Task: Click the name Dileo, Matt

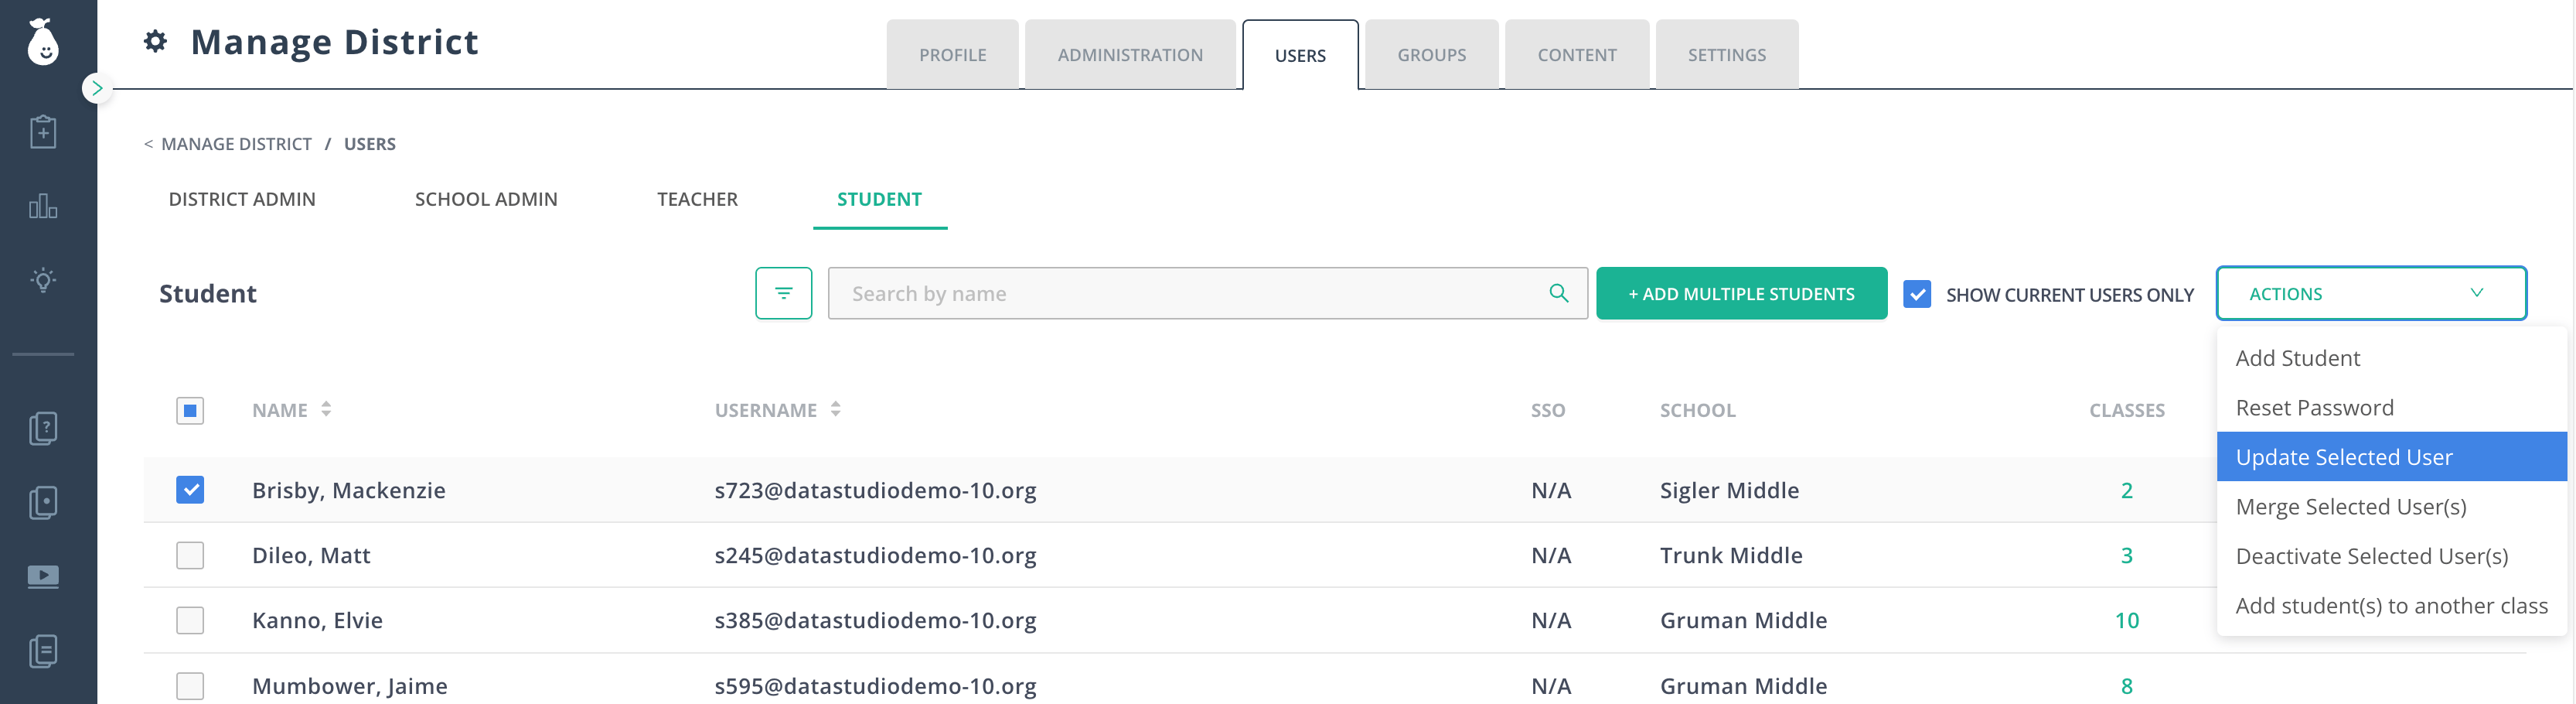Action: tap(311, 555)
